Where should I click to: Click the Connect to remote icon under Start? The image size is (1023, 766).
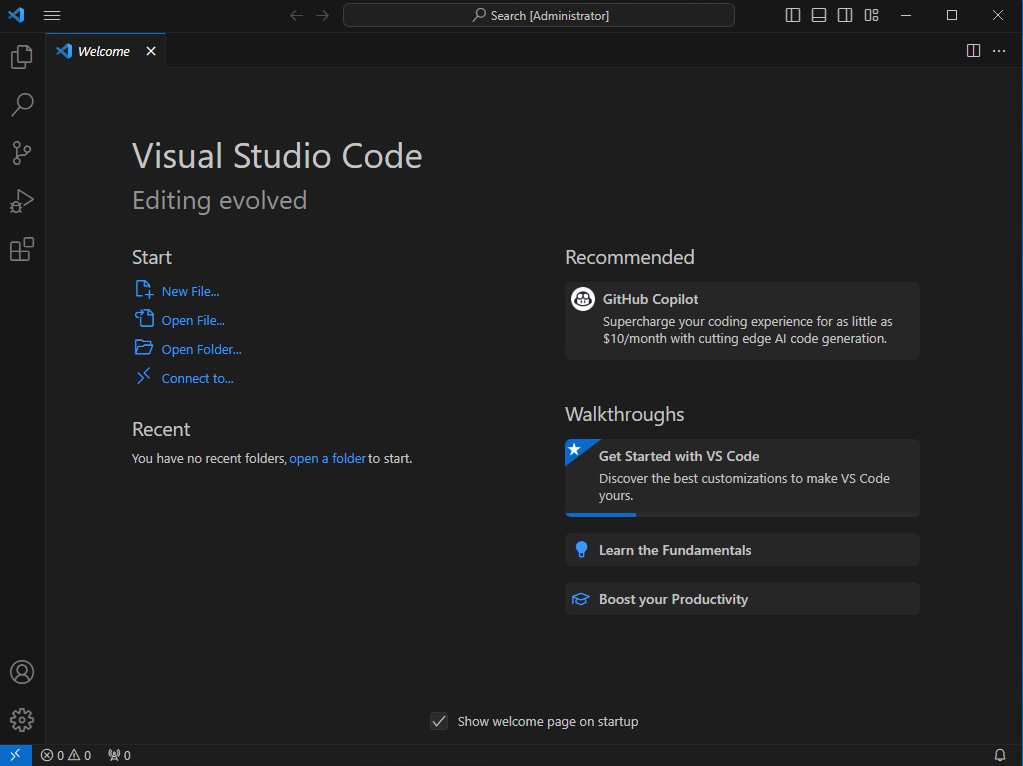144,376
